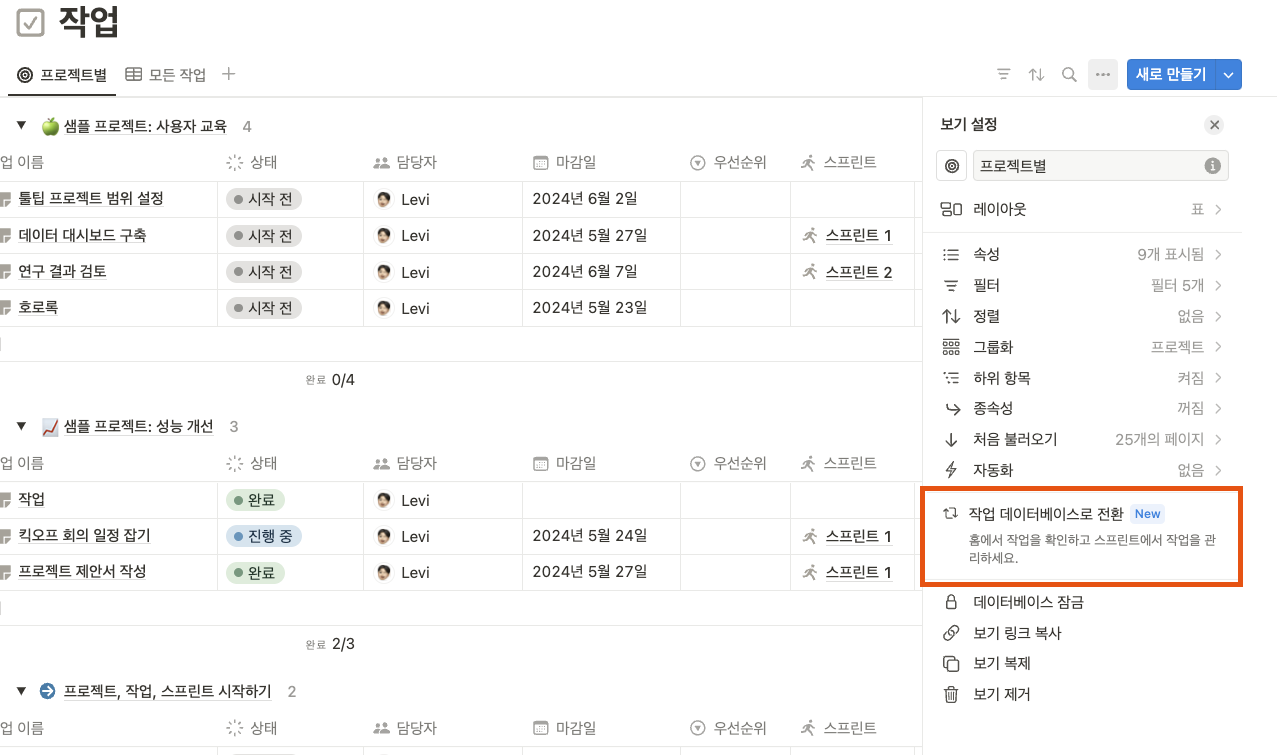Image resolution: width=1277 pixels, height=755 pixels.
Task: Click 보기 링크 복사
Action: [x=1082, y=634]
